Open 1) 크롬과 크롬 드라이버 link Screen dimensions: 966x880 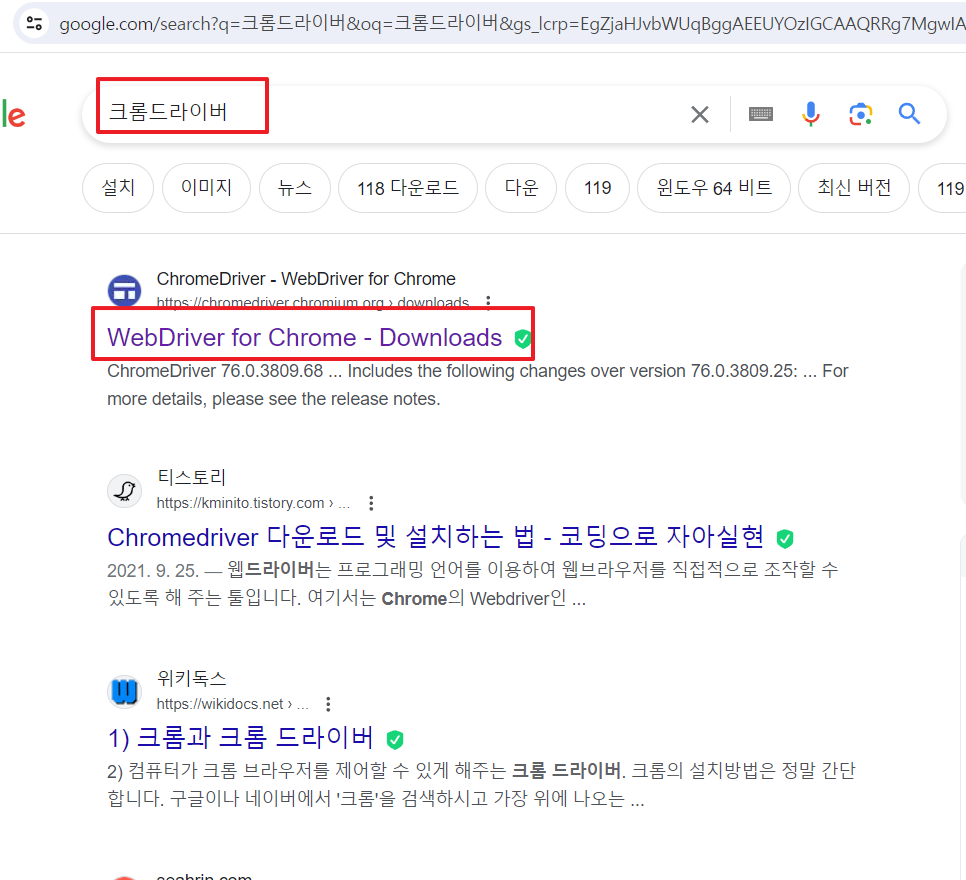point(240,737)
